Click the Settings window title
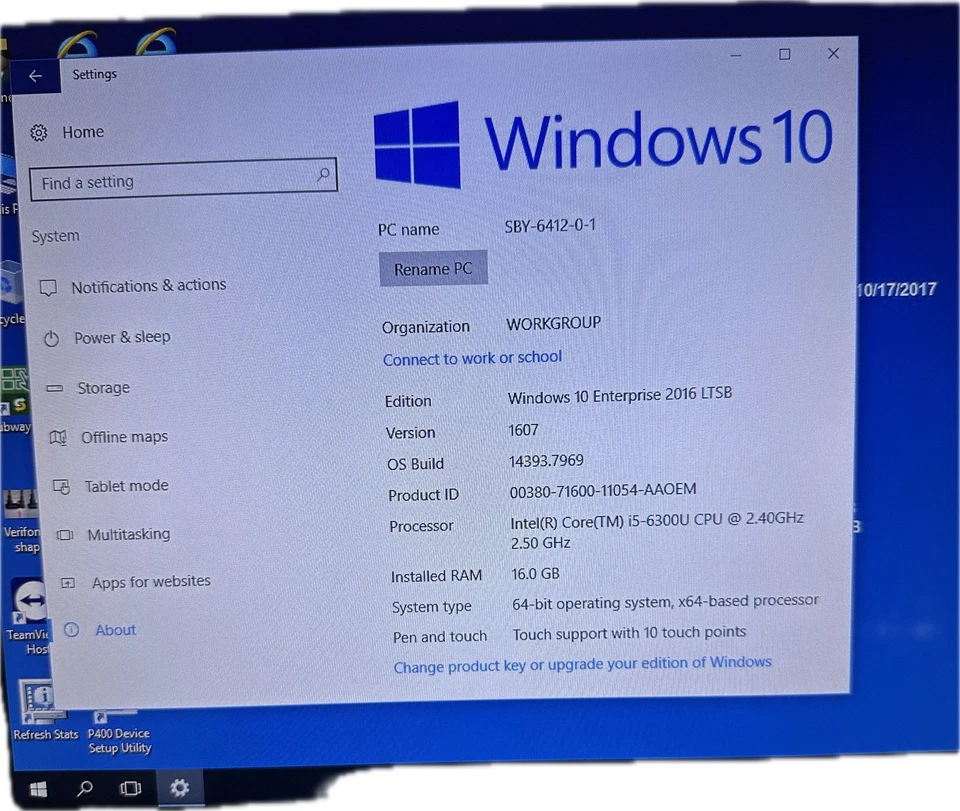The width and height of the screenshot is (960, 811). 94,74
